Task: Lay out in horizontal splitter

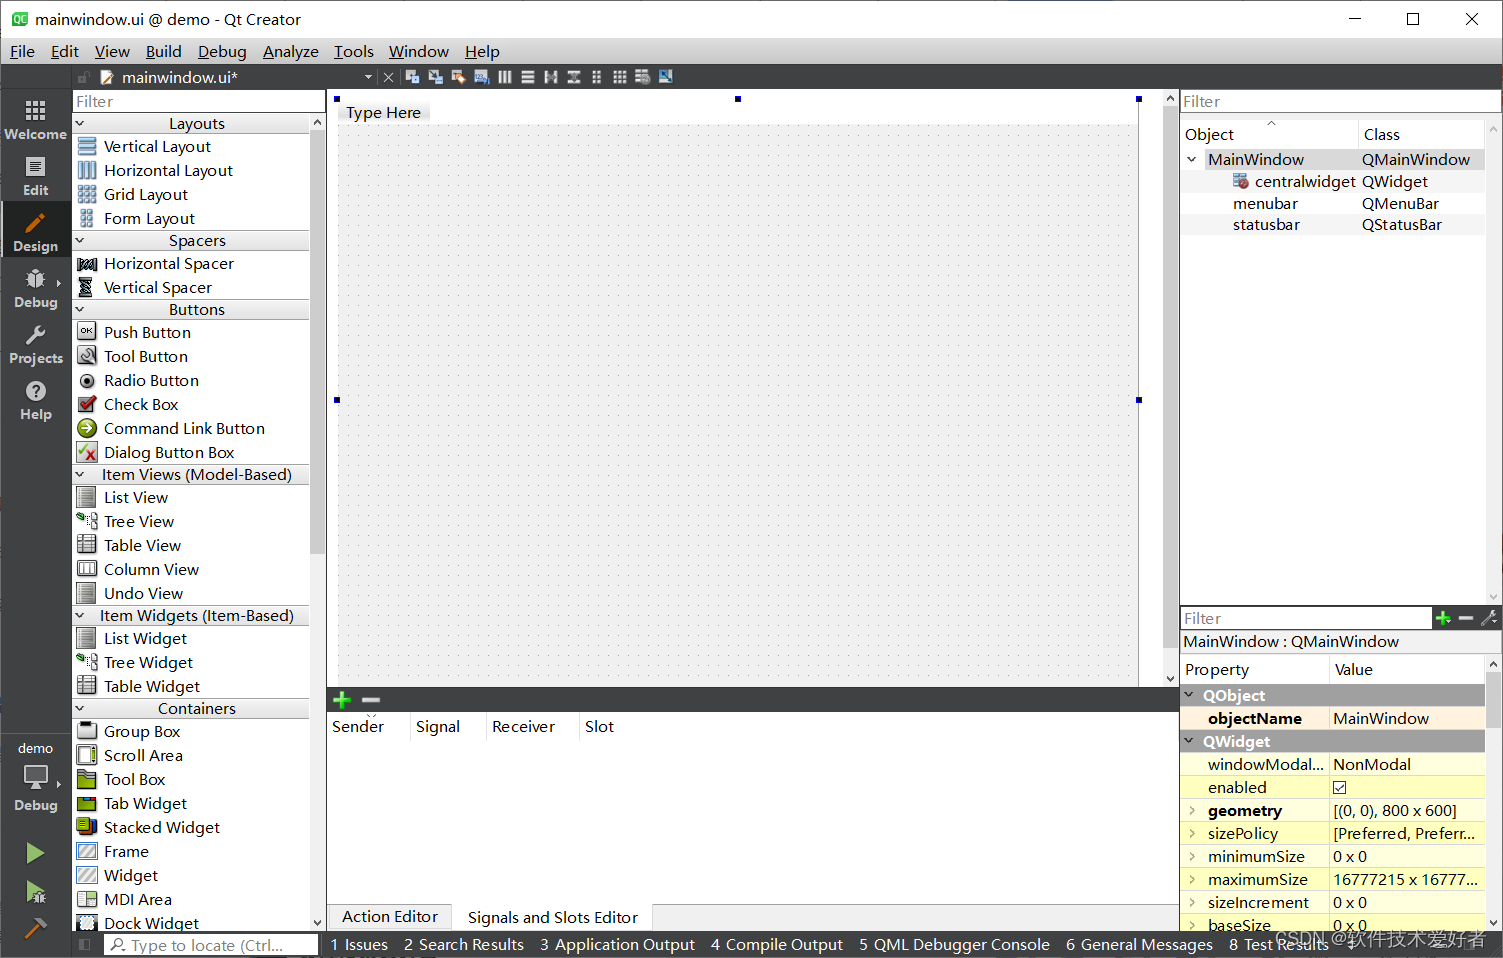Action: click(x=551, y=77)
